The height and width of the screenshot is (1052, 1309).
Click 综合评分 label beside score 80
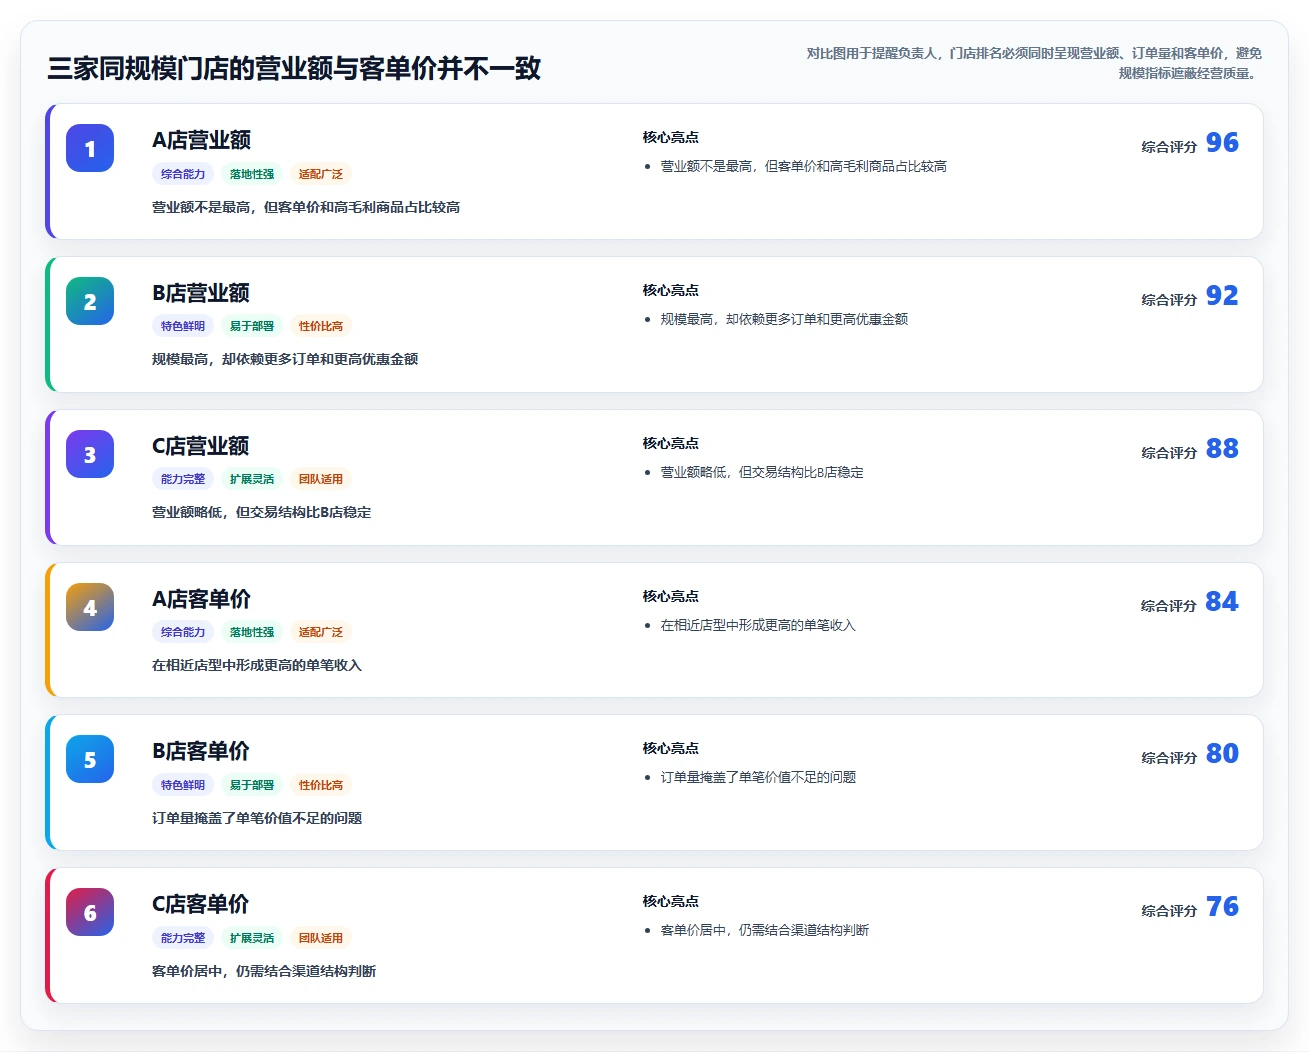(x=1169, y=758)
